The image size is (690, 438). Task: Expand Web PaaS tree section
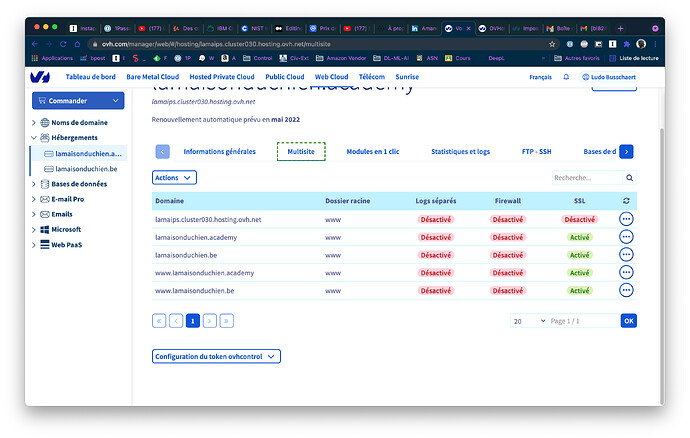tap(34, 245)
